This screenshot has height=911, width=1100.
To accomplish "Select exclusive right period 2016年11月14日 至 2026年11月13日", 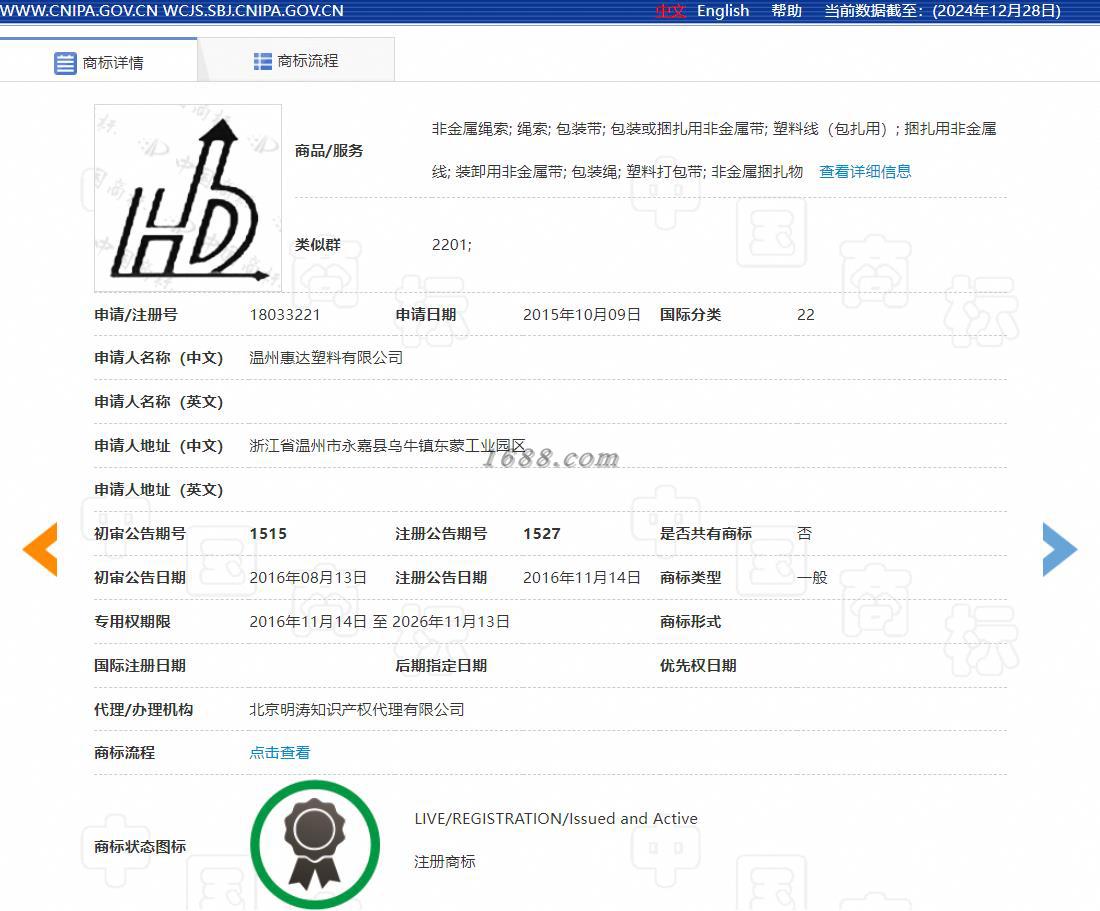I will coord(380,622).
